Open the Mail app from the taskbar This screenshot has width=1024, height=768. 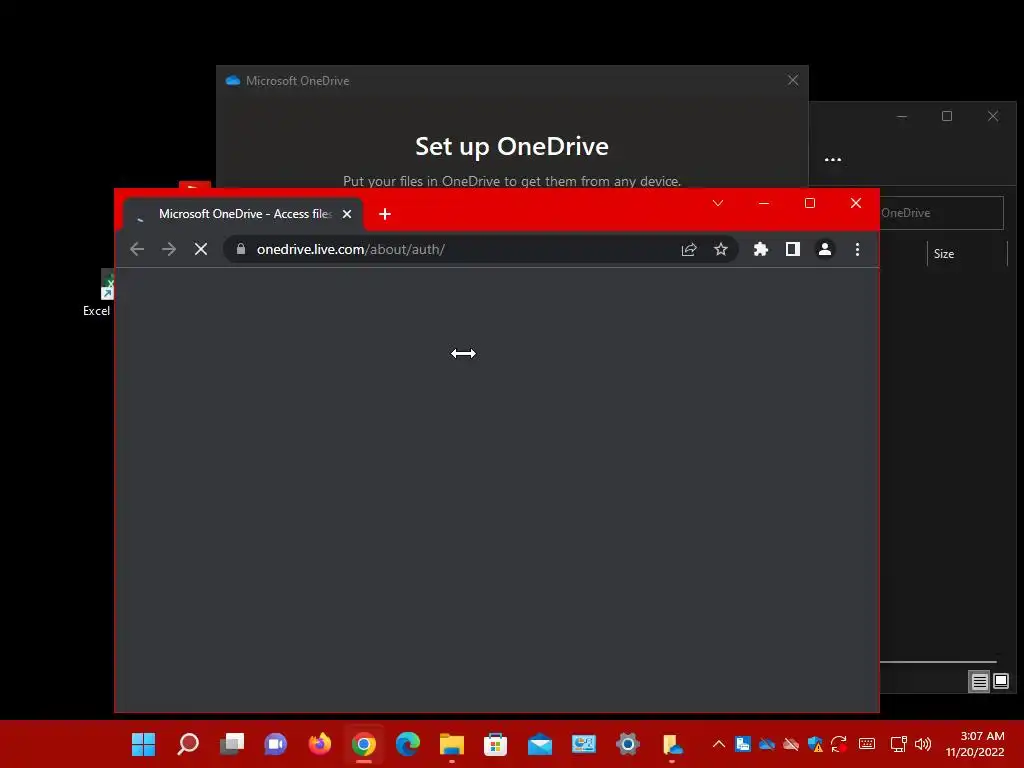540,744
